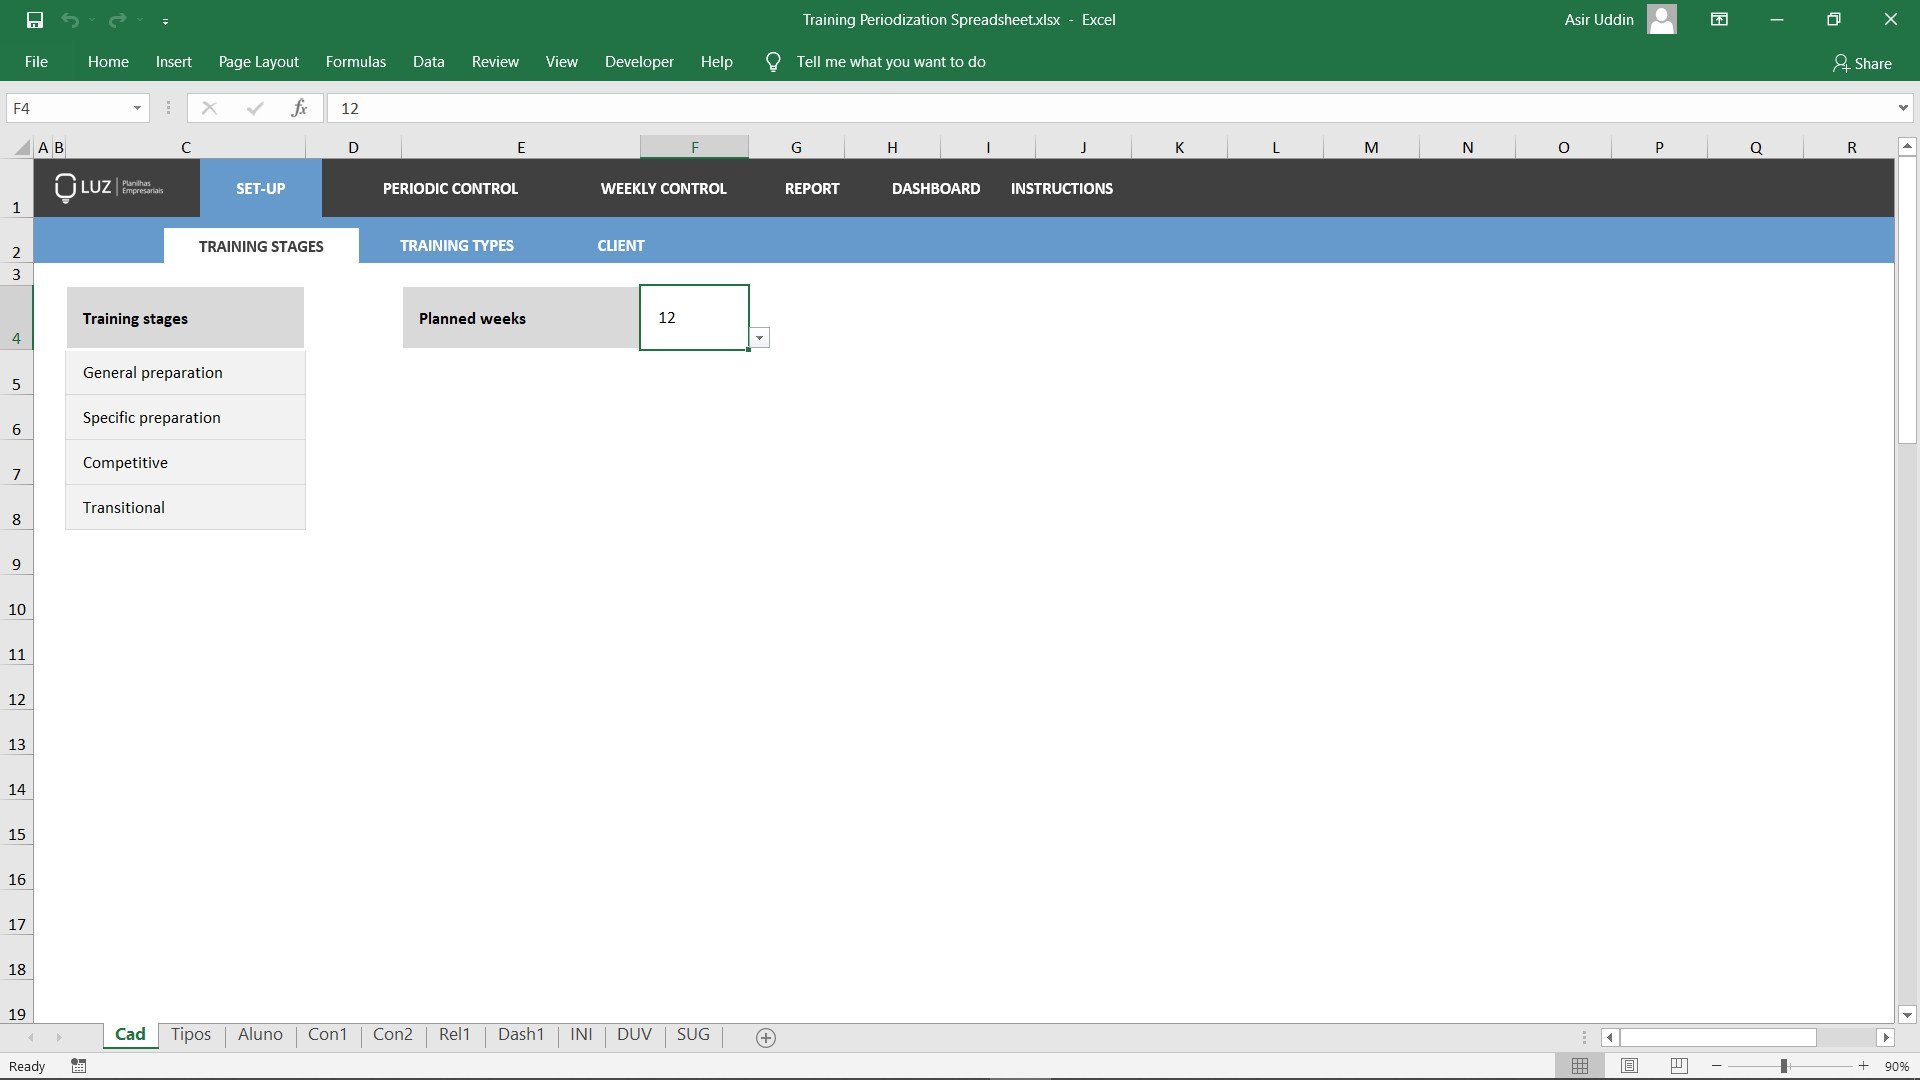Expand the formula bar chevron
This screenshot has width=1920, height=1080.
tap(1902, 108)
